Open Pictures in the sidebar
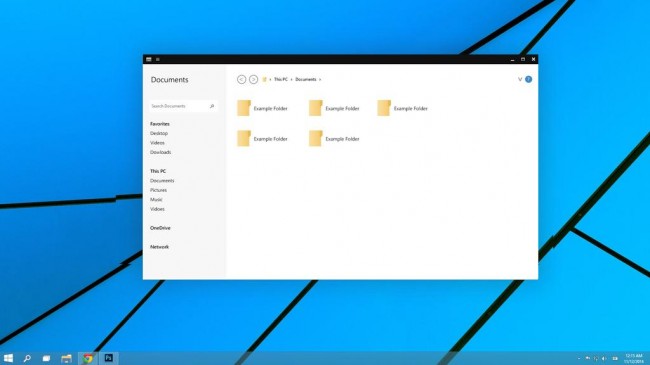 coord(158,190)
